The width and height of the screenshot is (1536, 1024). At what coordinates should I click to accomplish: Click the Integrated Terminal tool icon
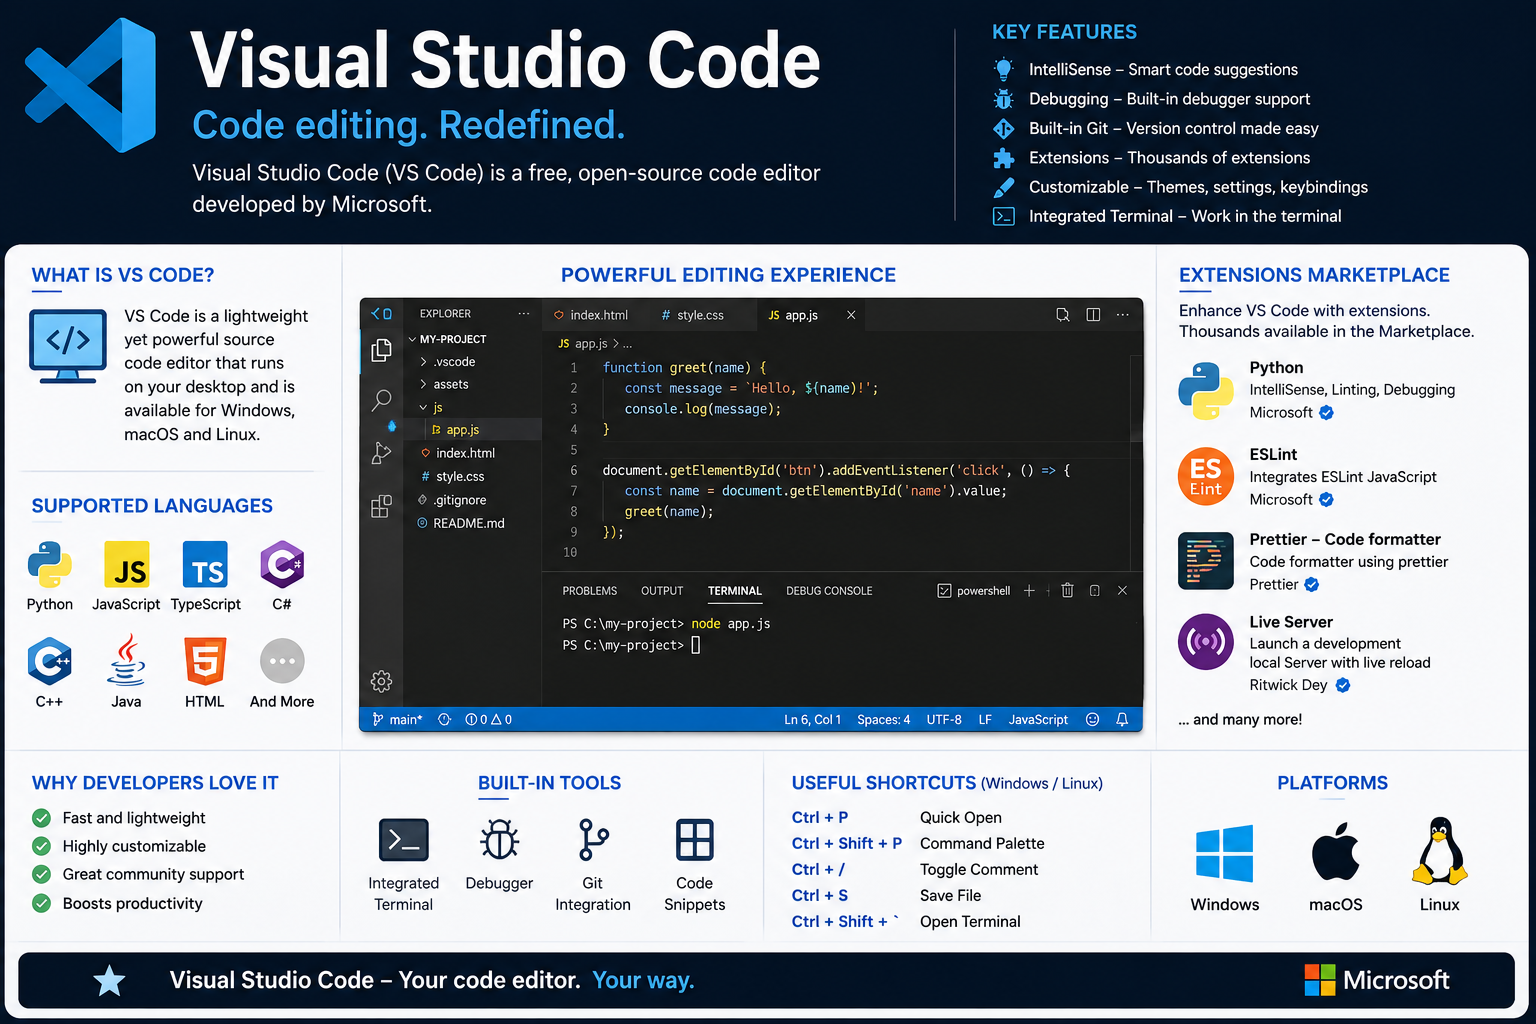[404, 840]
